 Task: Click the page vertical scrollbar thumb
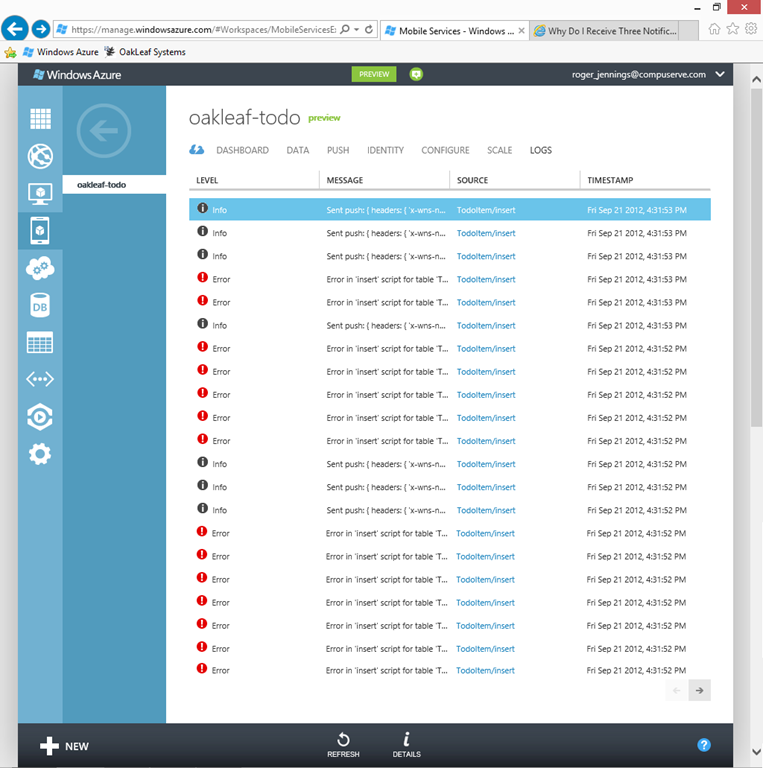756,257
